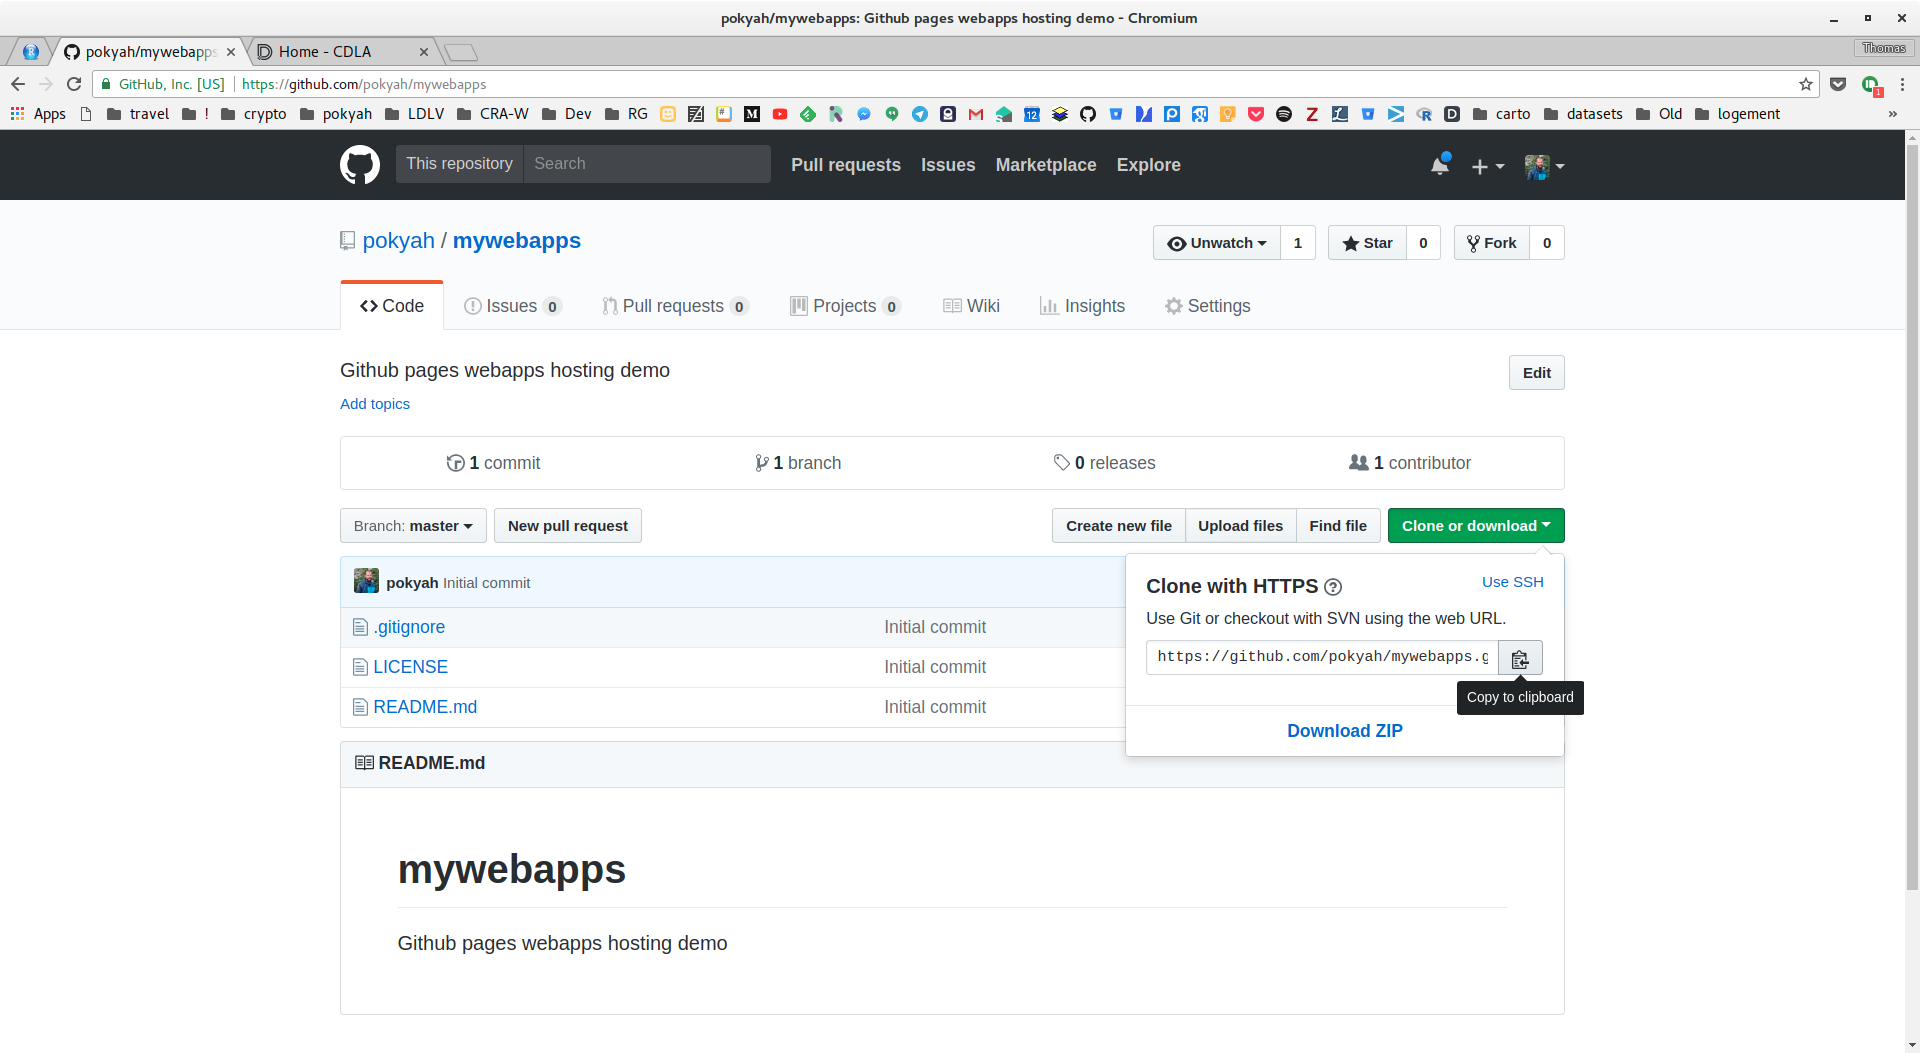This screenshot has height=1053, width=1920.
Task: Click the GitHub Octocat logo
Action: pos(360,165)
